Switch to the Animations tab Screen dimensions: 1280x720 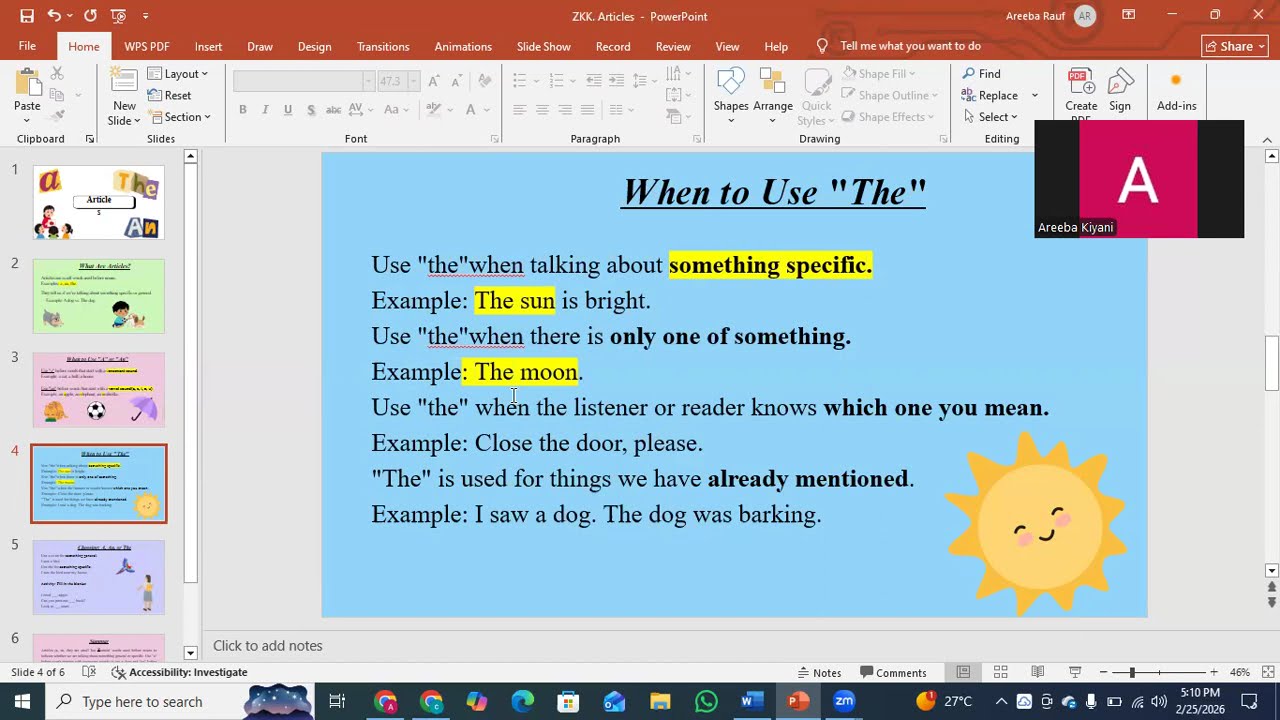(463, 46)
